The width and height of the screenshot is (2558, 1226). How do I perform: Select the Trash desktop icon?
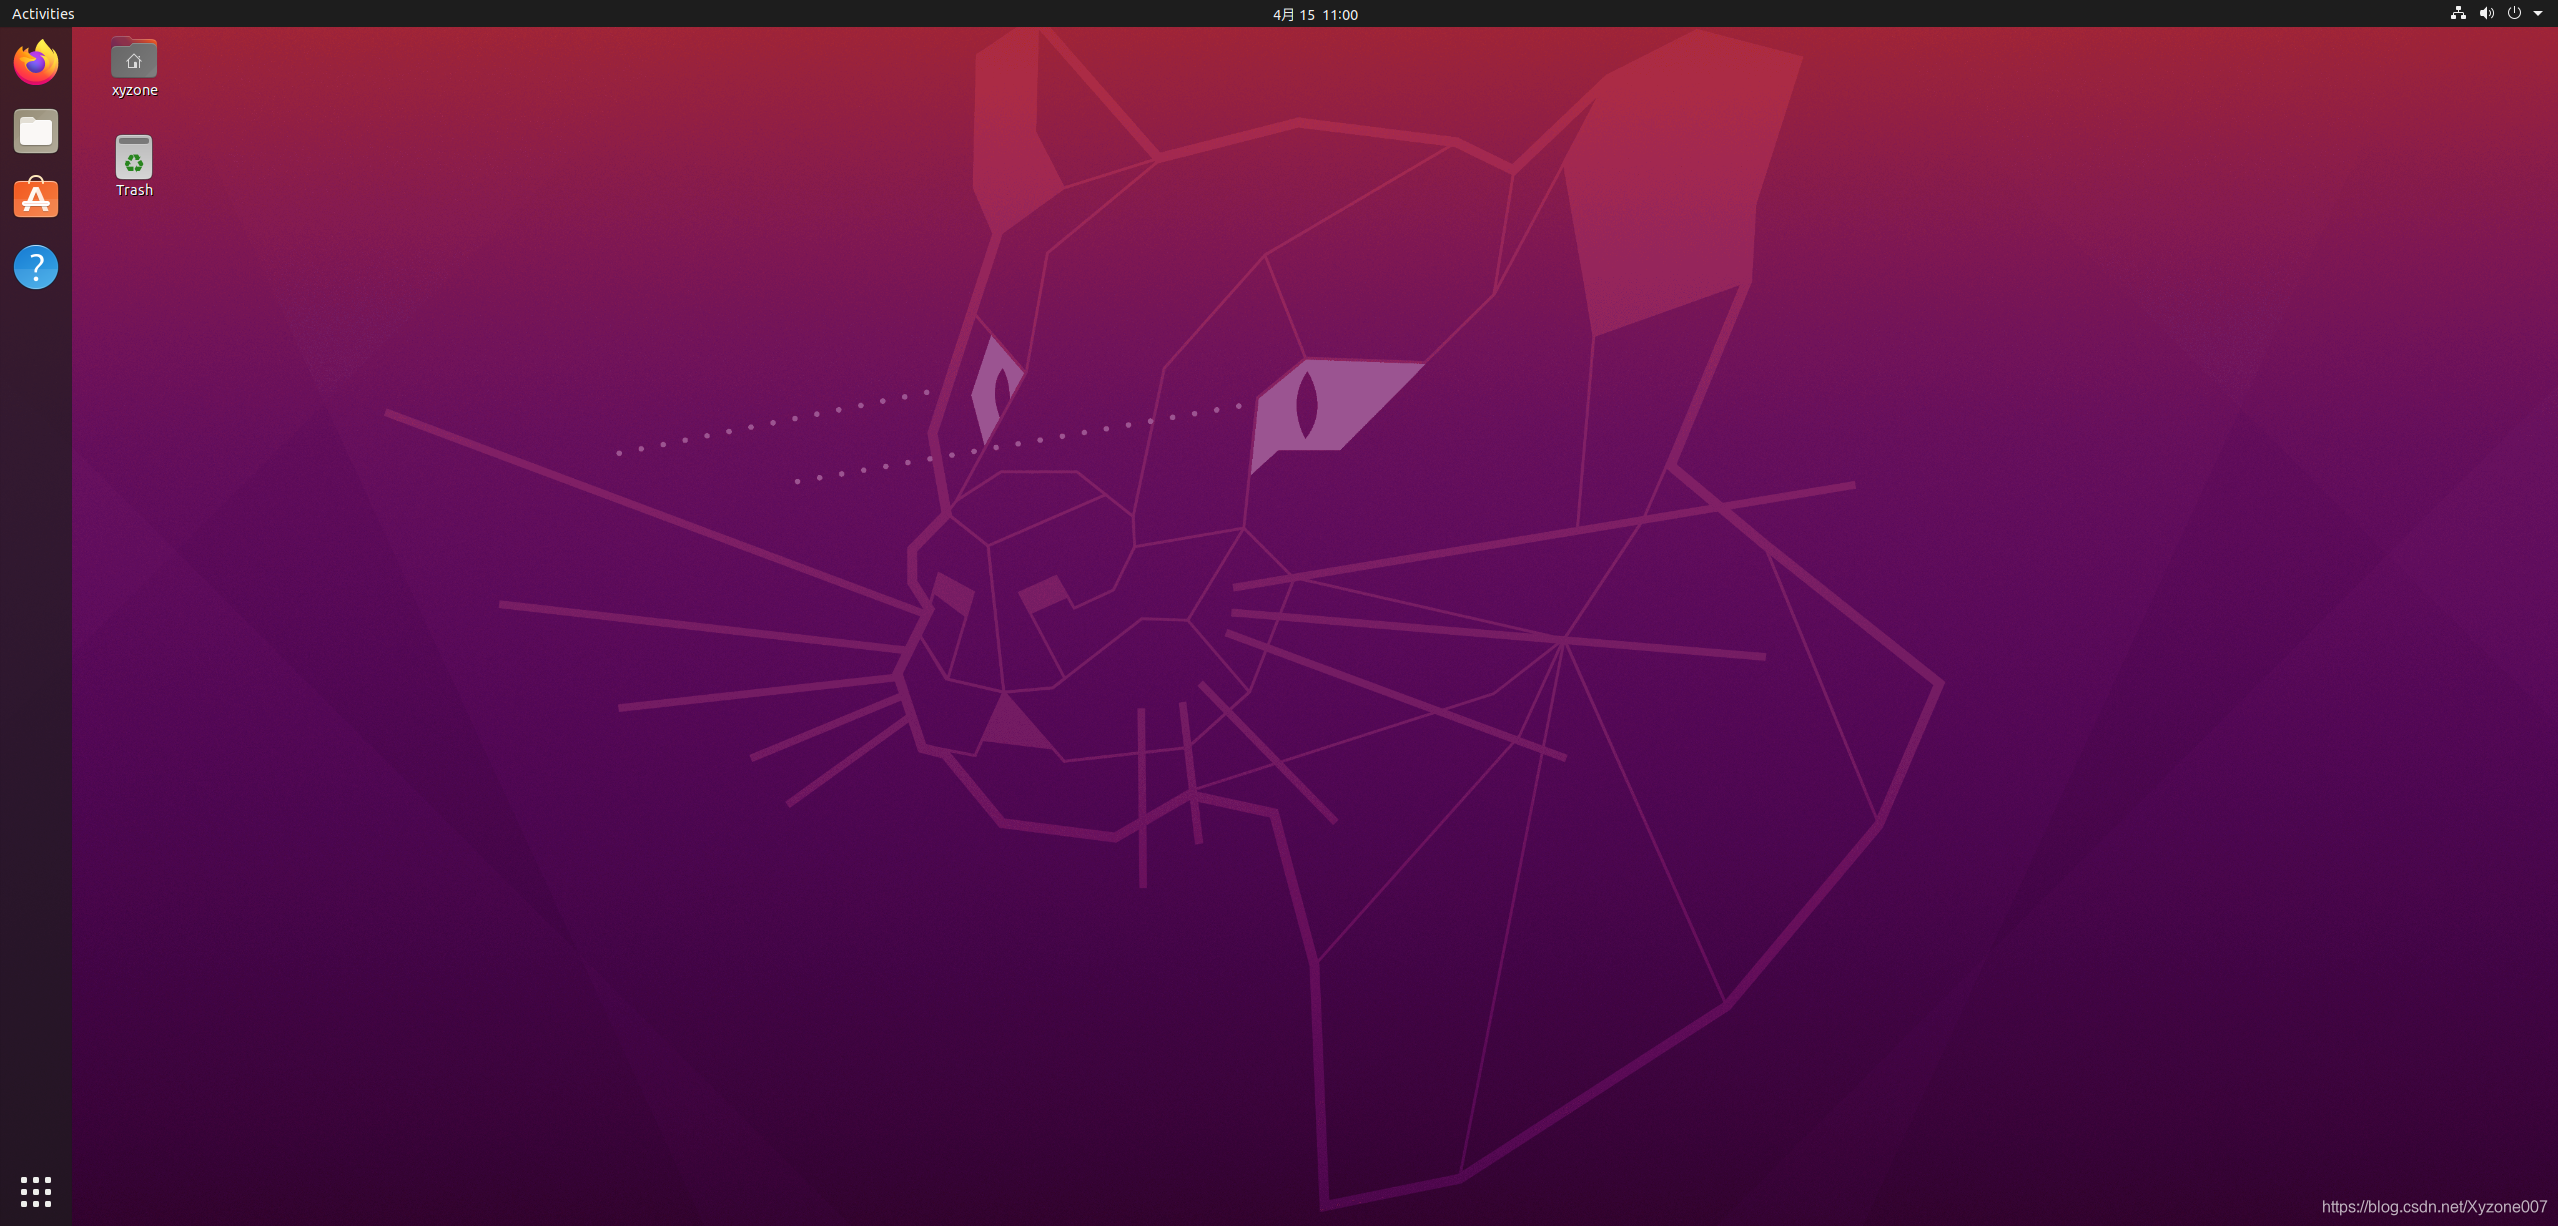point(134,166)
